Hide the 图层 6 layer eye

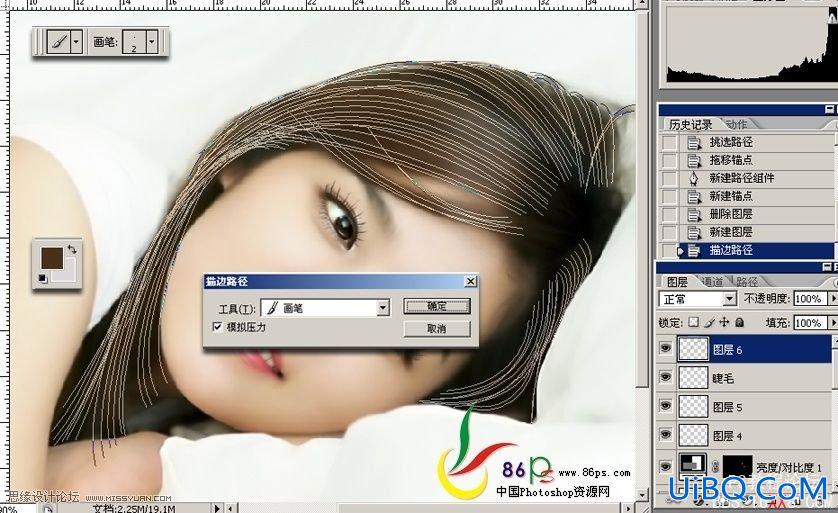click(x=665, y=348)
